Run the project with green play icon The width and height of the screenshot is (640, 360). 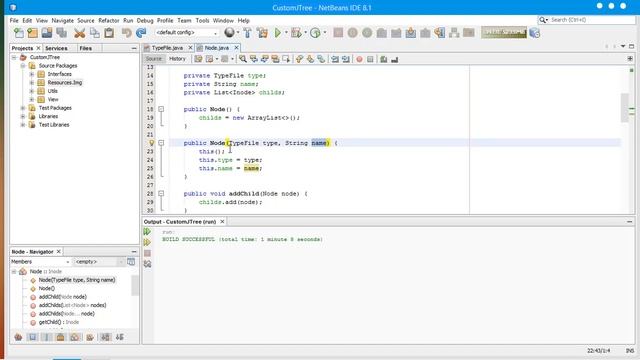pyautogui.click(x=278, y=33)
